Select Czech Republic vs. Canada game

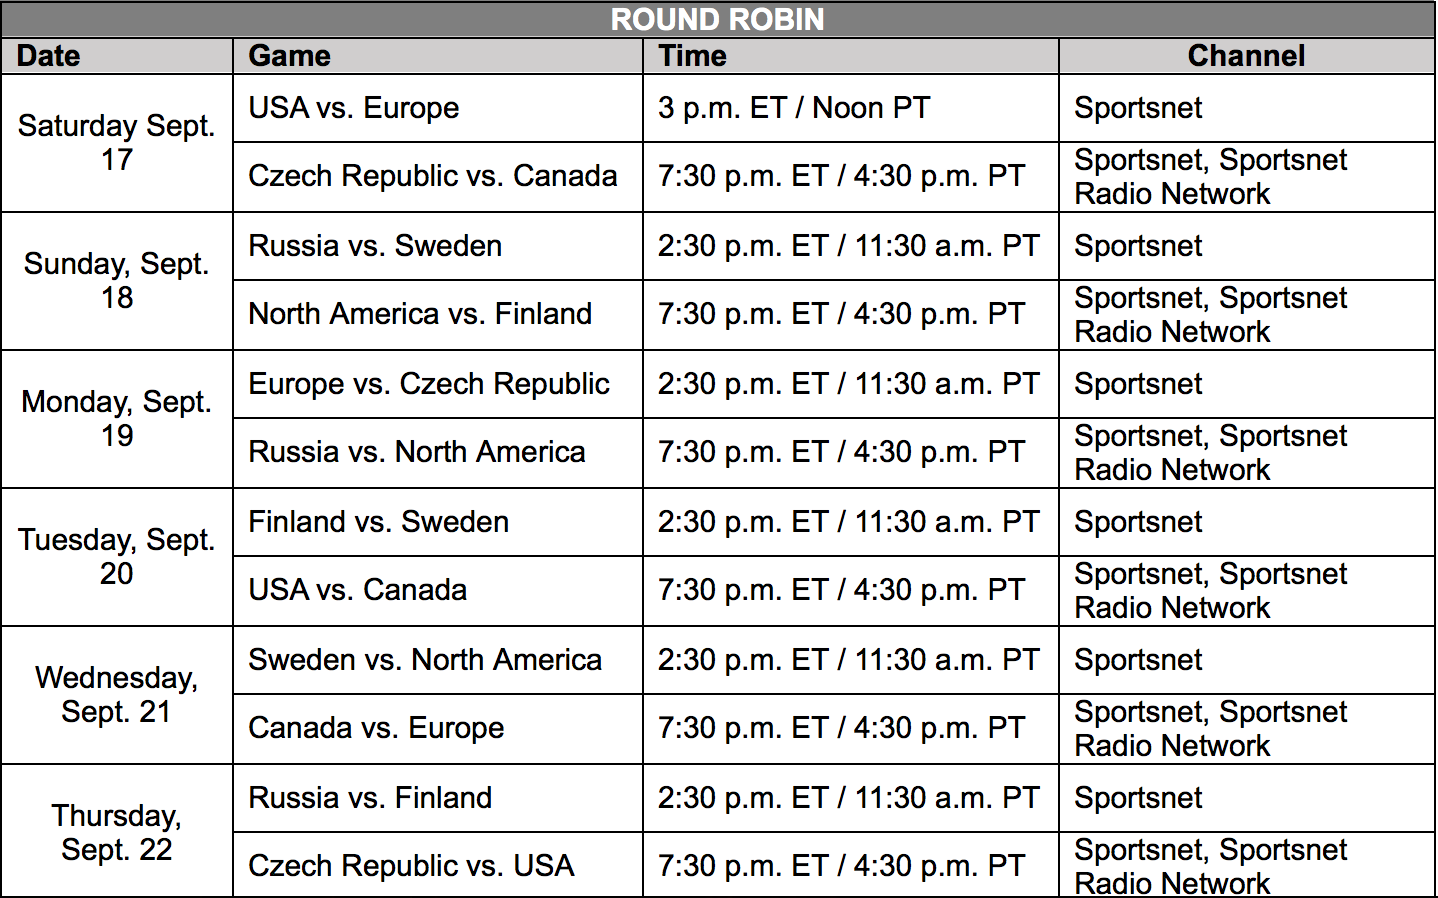[x=438, y=177]
